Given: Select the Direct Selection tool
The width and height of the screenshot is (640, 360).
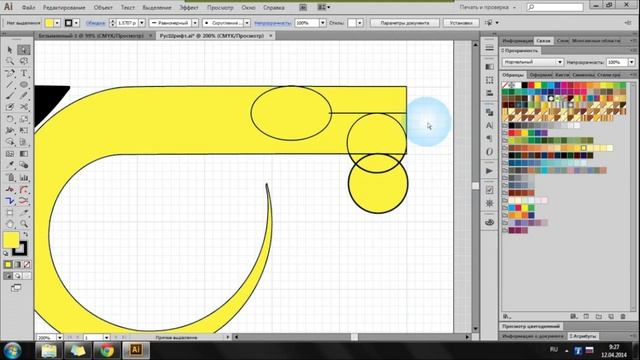Looking at the screenshot, I should [x=24, y=50].
